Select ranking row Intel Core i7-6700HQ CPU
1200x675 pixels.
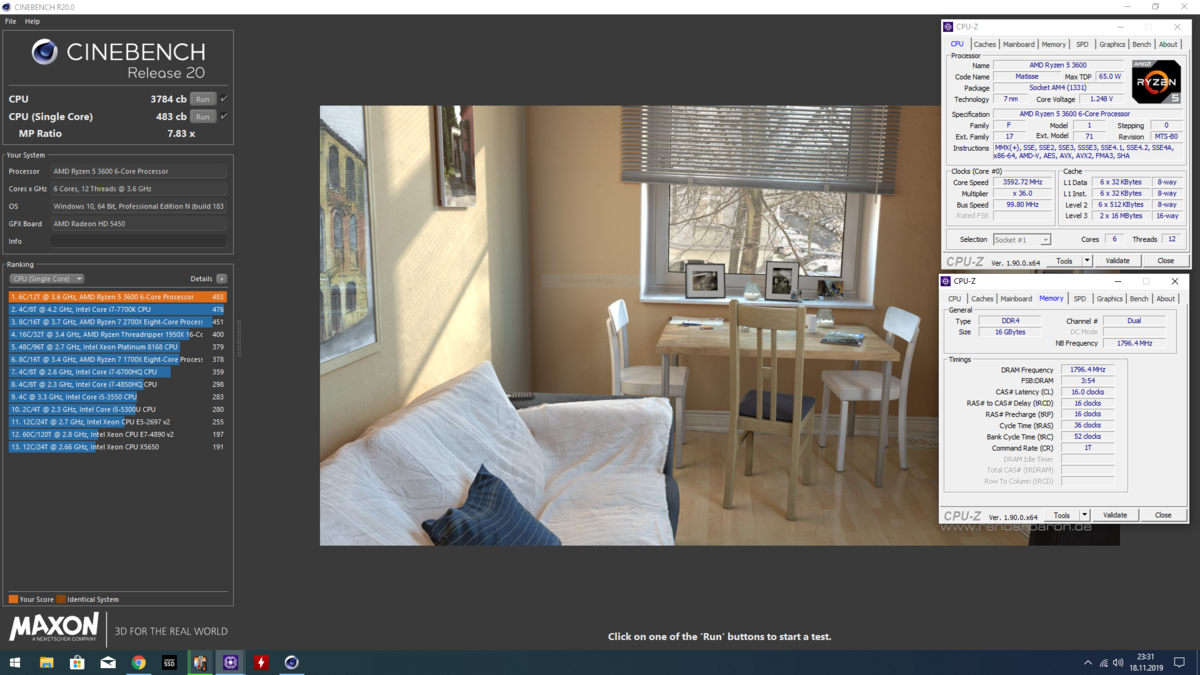118,372
